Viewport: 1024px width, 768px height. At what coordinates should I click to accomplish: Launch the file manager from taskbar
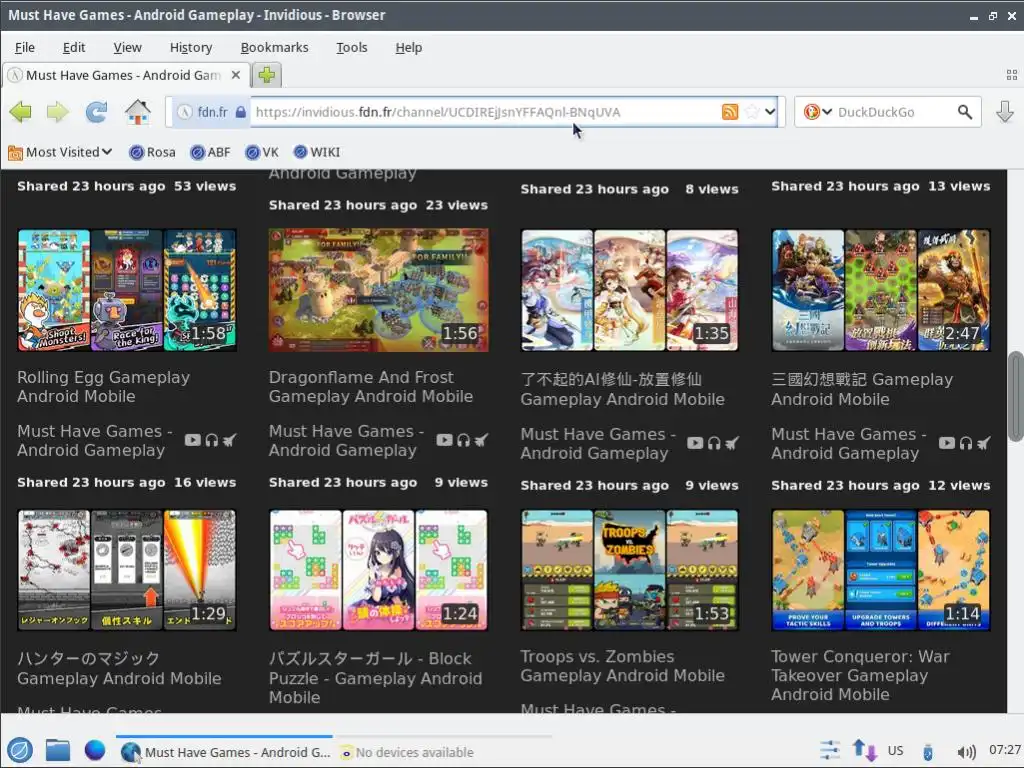coord(57,750)
